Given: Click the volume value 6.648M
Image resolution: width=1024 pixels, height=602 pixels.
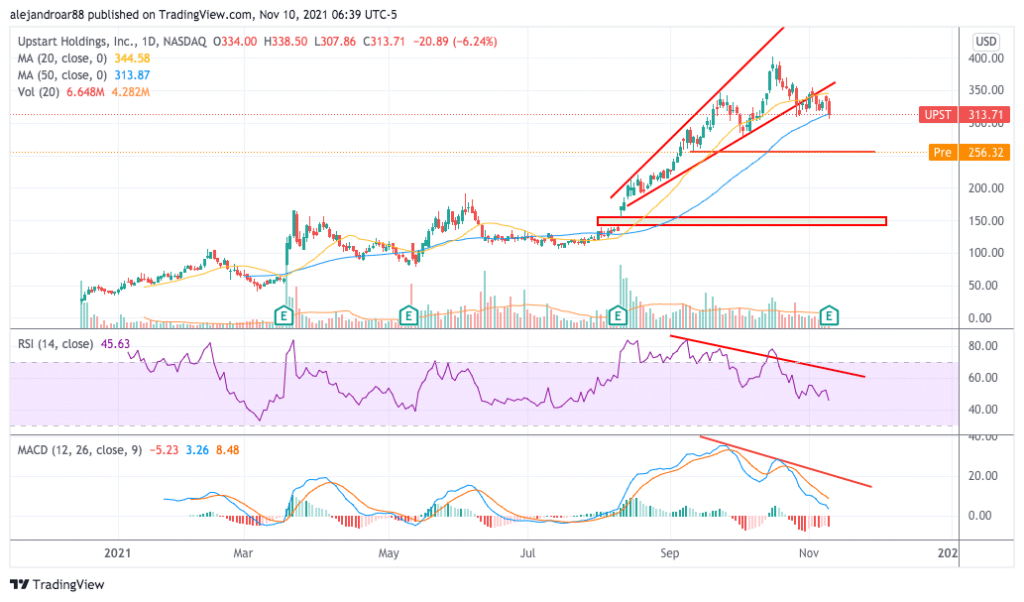Looking at the screenshot, I should click(84, 92).
